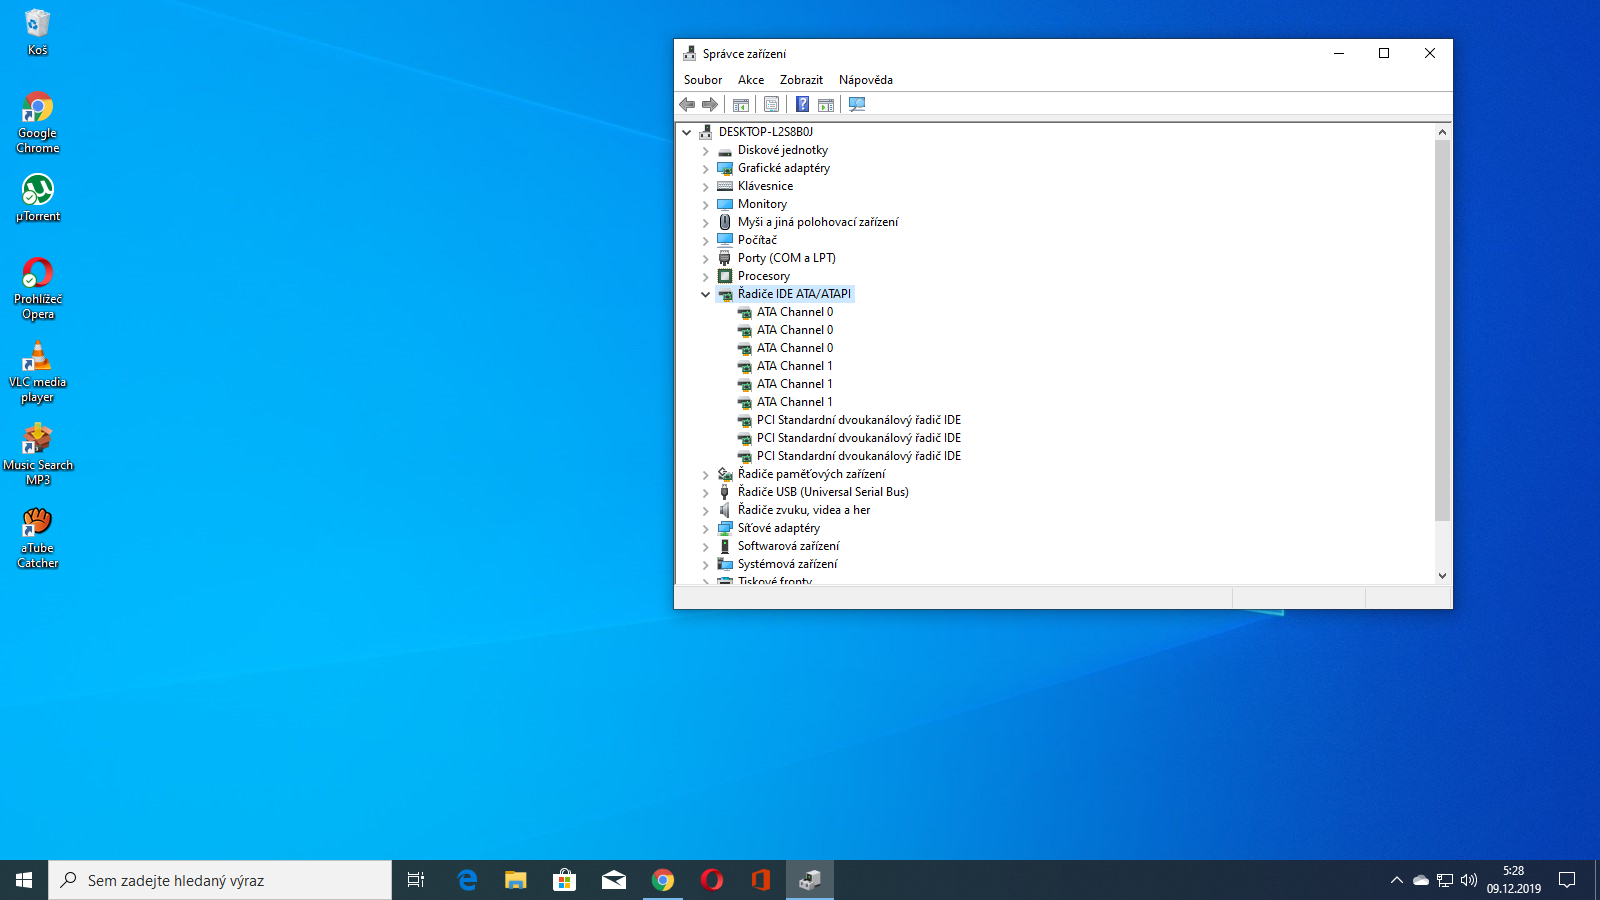Expand the Řadiče USB category
The height and width of the screenshot is (900, 1600).
click(x=706, y=493)
